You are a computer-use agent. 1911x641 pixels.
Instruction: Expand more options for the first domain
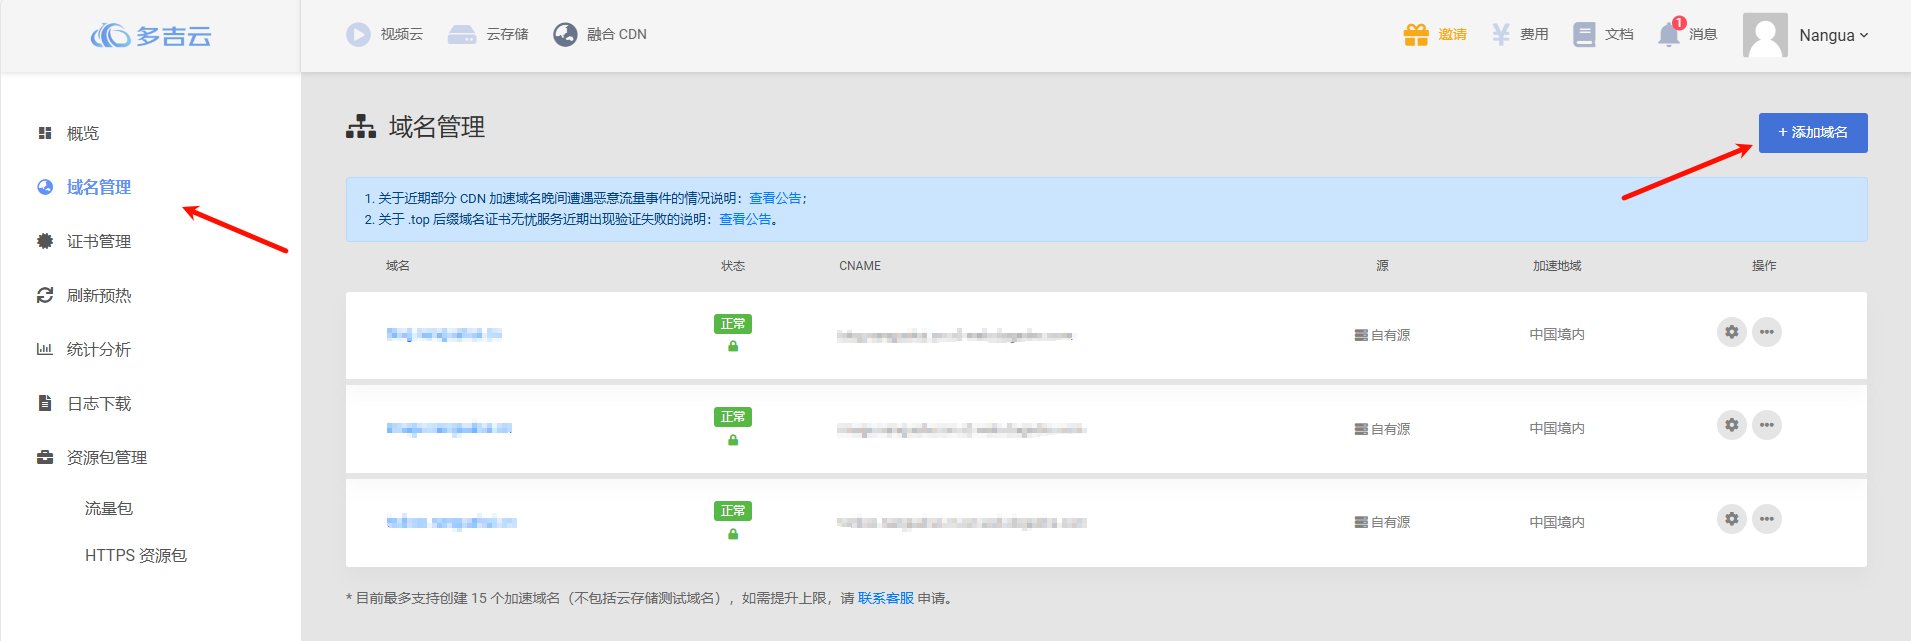click(x=1767, y=332)
